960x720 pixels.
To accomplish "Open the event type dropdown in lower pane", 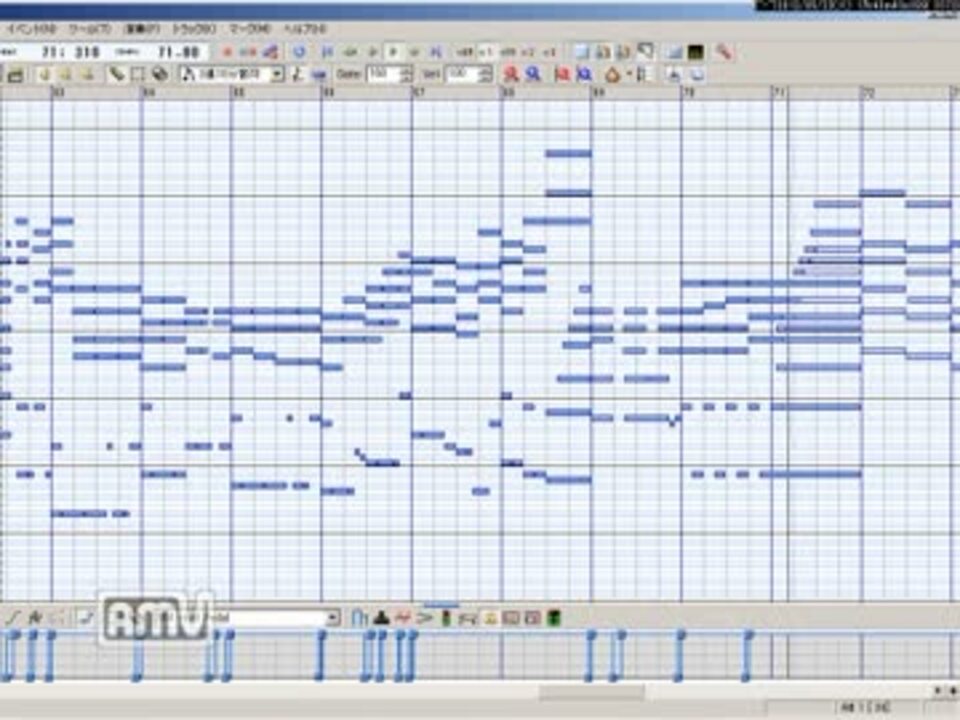I will pyautogui.click(x=332, y=618).
